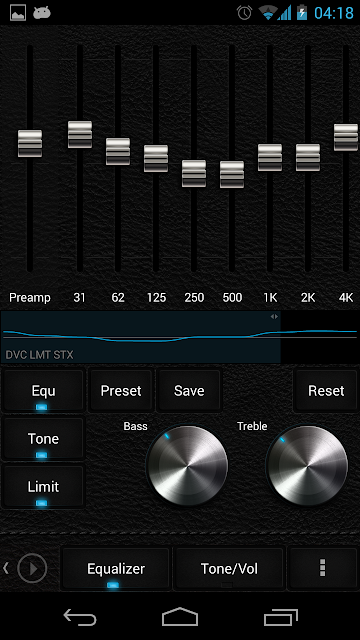Tap the left chevron beside play button
Screen dimensions: 360x640
[x=6, y=568]
